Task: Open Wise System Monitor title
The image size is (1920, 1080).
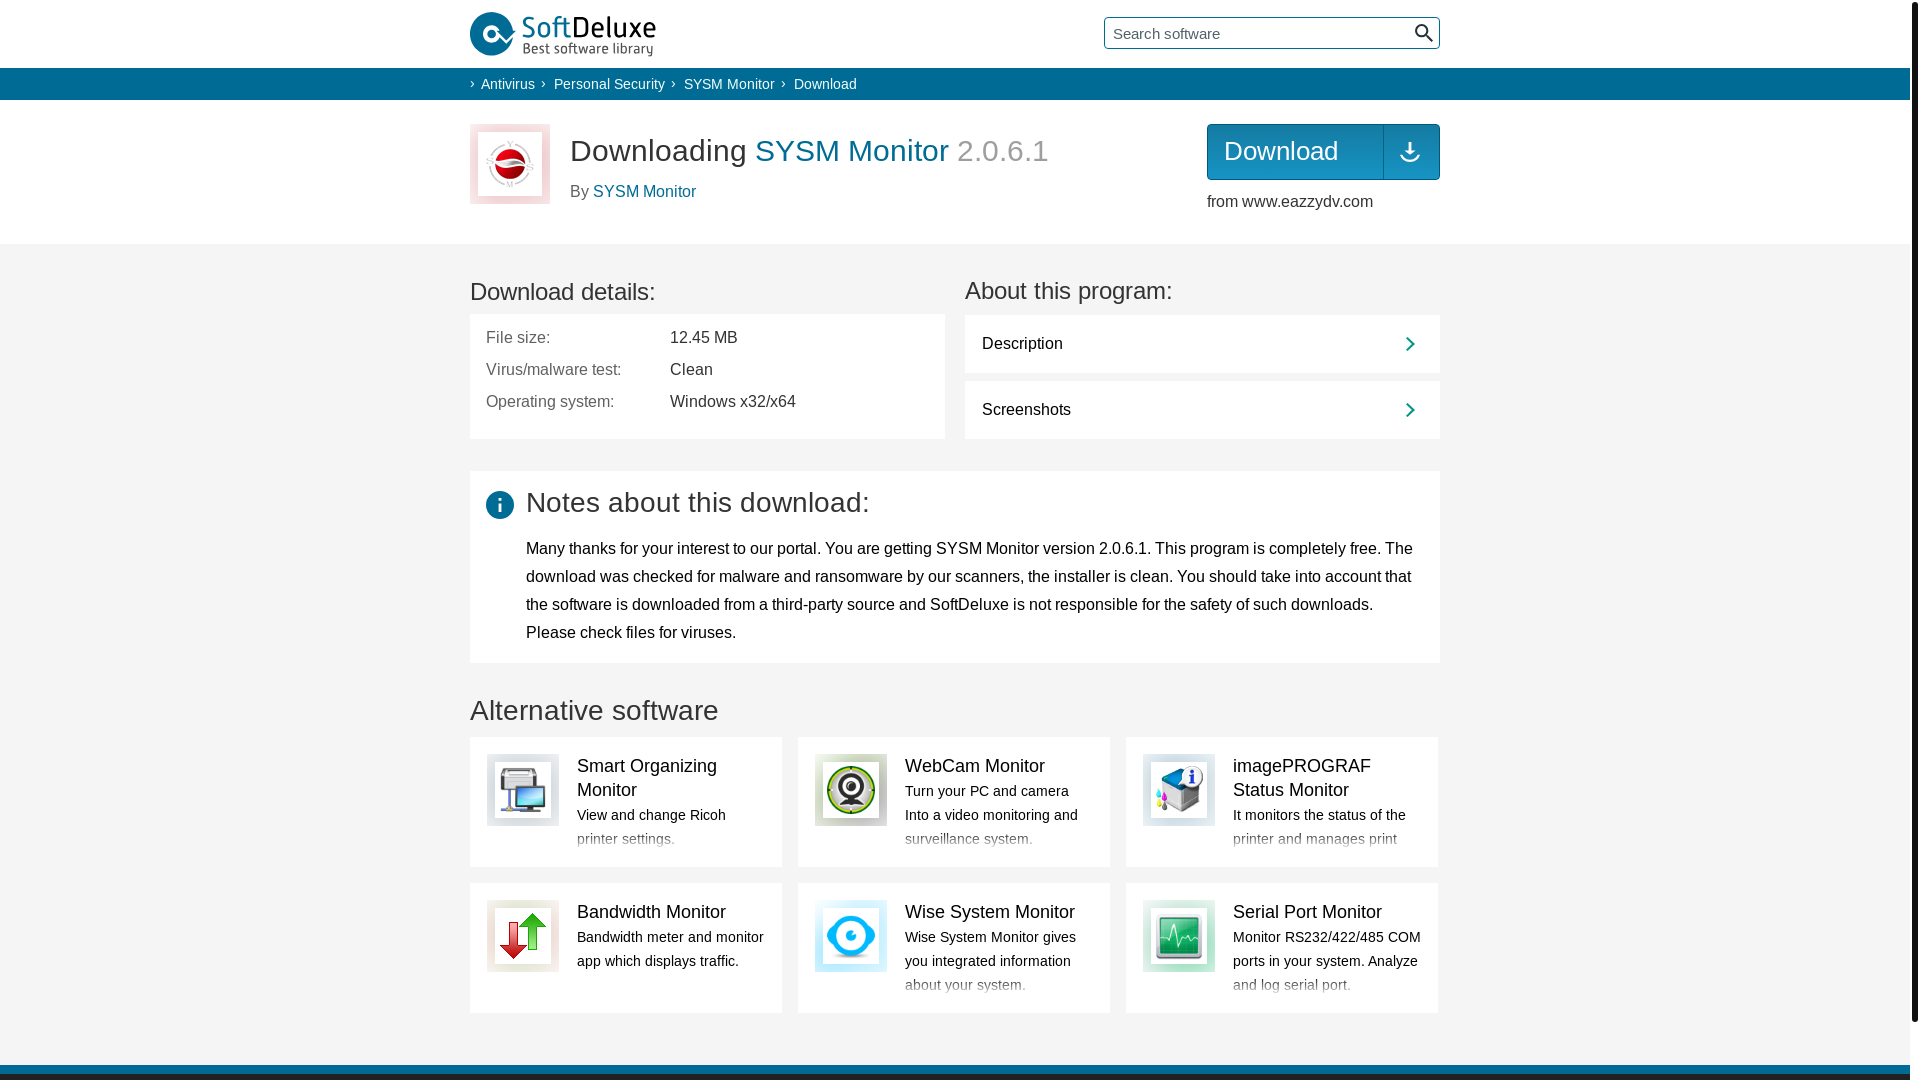Action: pyautogui.click(x=990, y=912)
